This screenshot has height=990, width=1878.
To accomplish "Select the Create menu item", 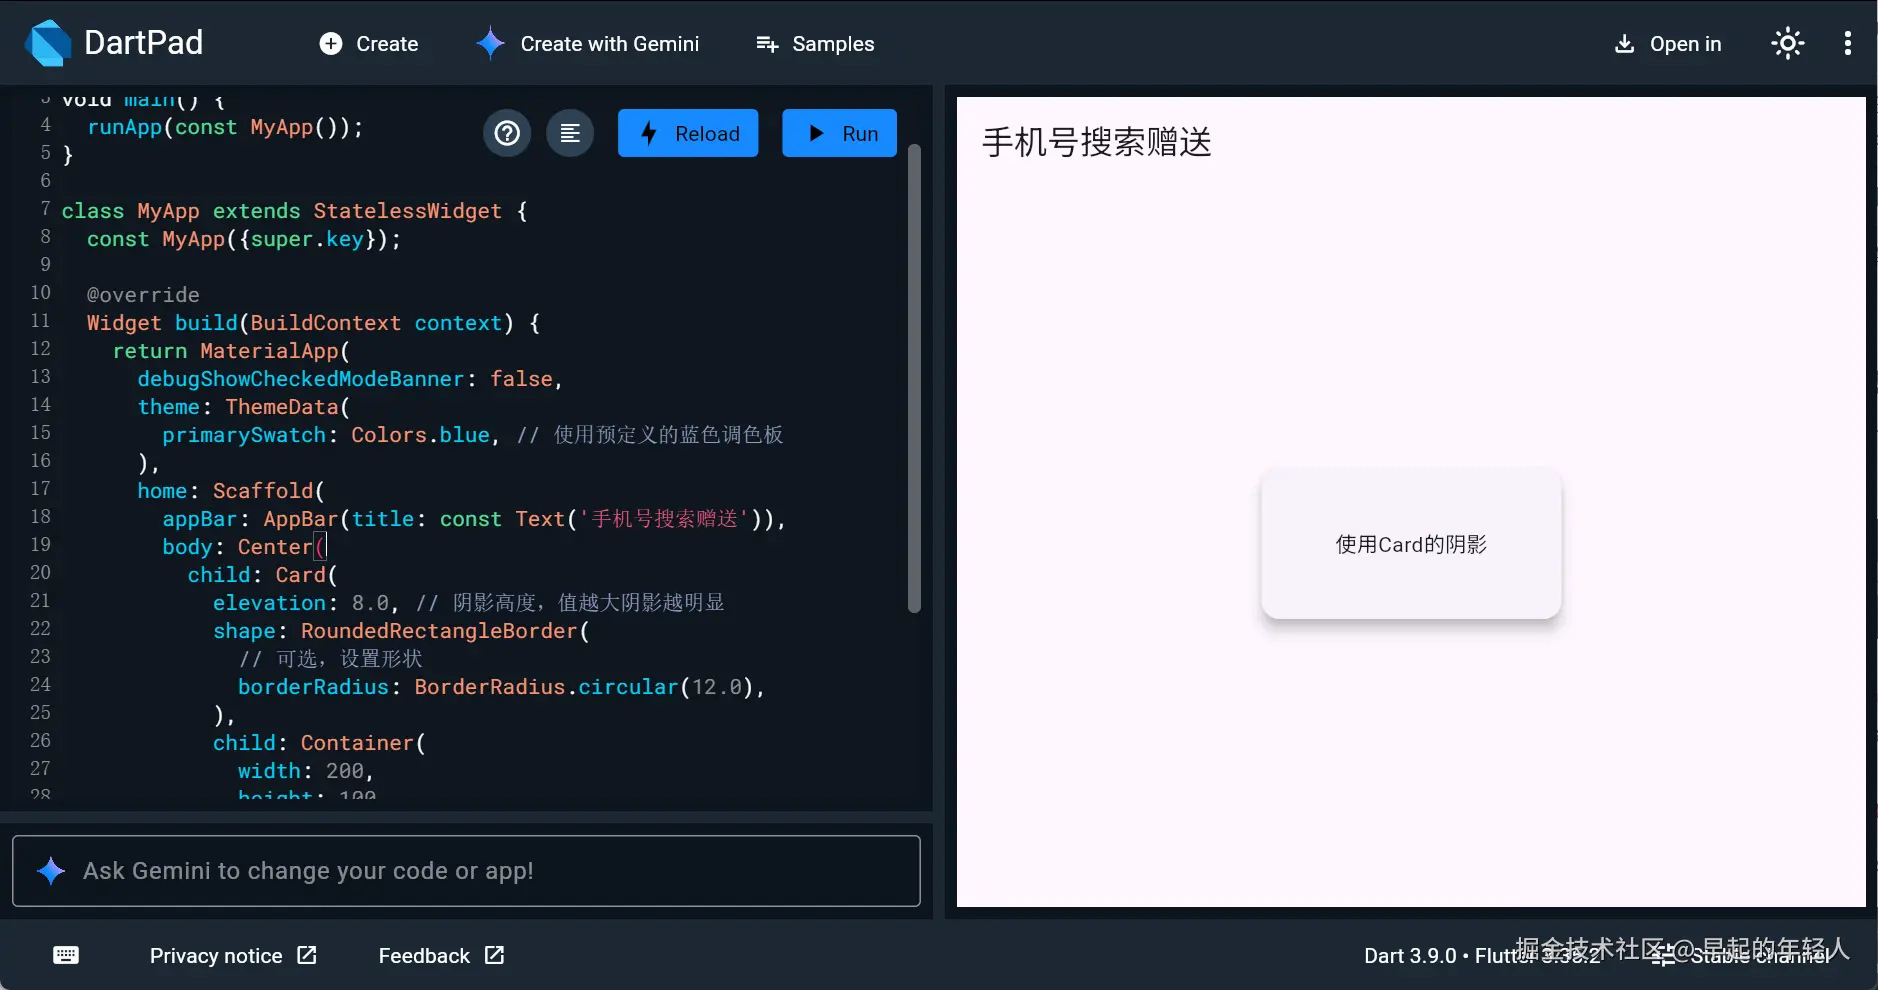I will [368, 43].
